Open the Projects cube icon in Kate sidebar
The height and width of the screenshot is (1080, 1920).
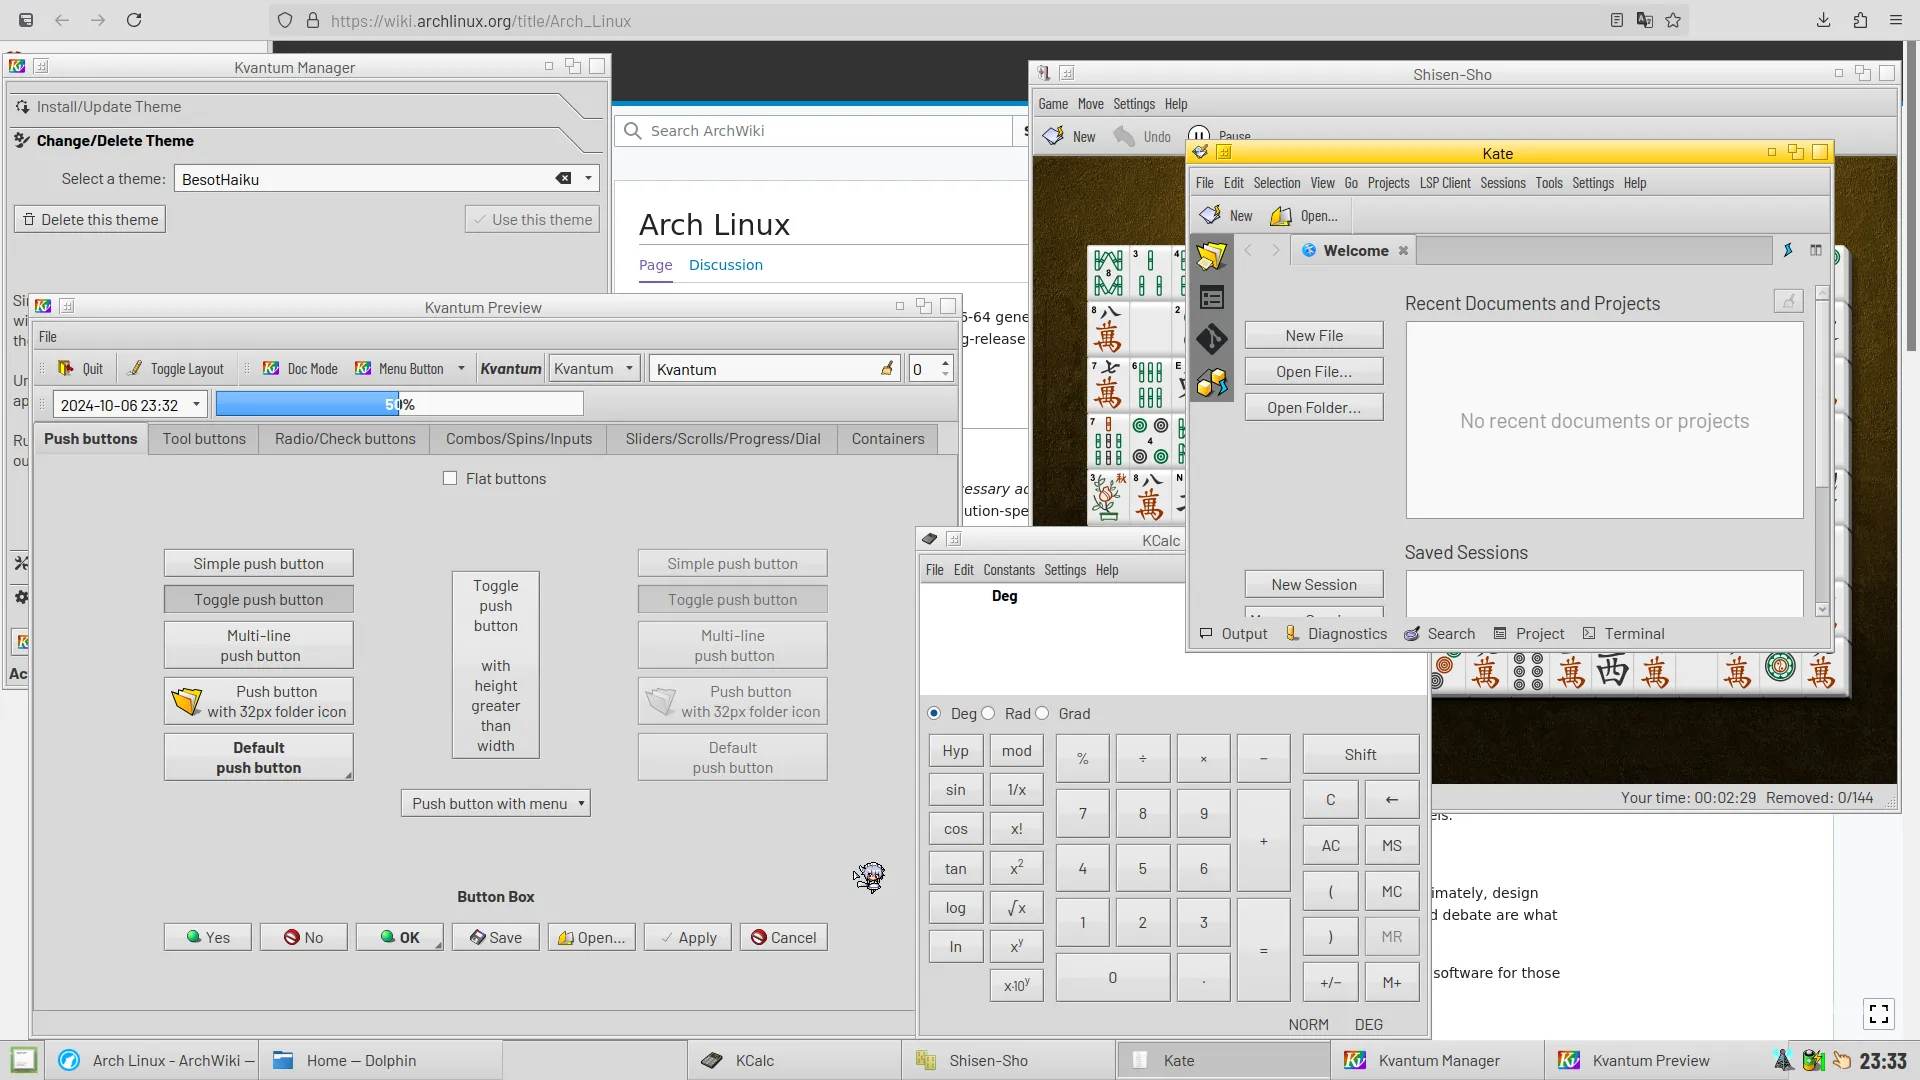pos(1211,382)
